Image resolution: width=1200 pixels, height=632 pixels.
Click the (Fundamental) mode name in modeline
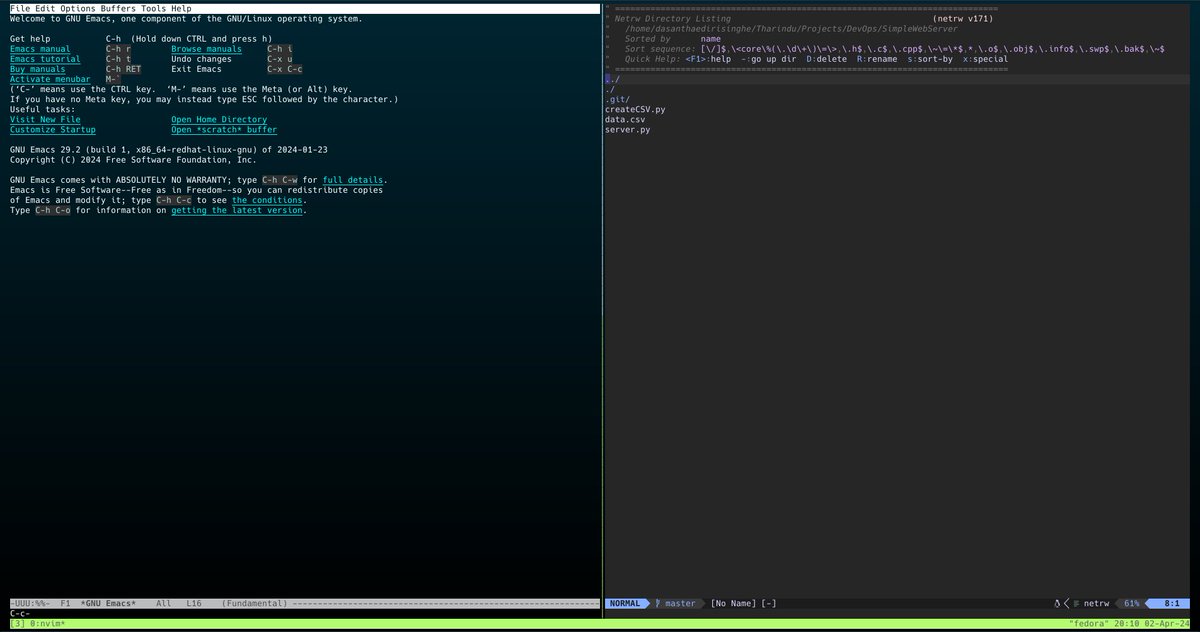(254, 603)
